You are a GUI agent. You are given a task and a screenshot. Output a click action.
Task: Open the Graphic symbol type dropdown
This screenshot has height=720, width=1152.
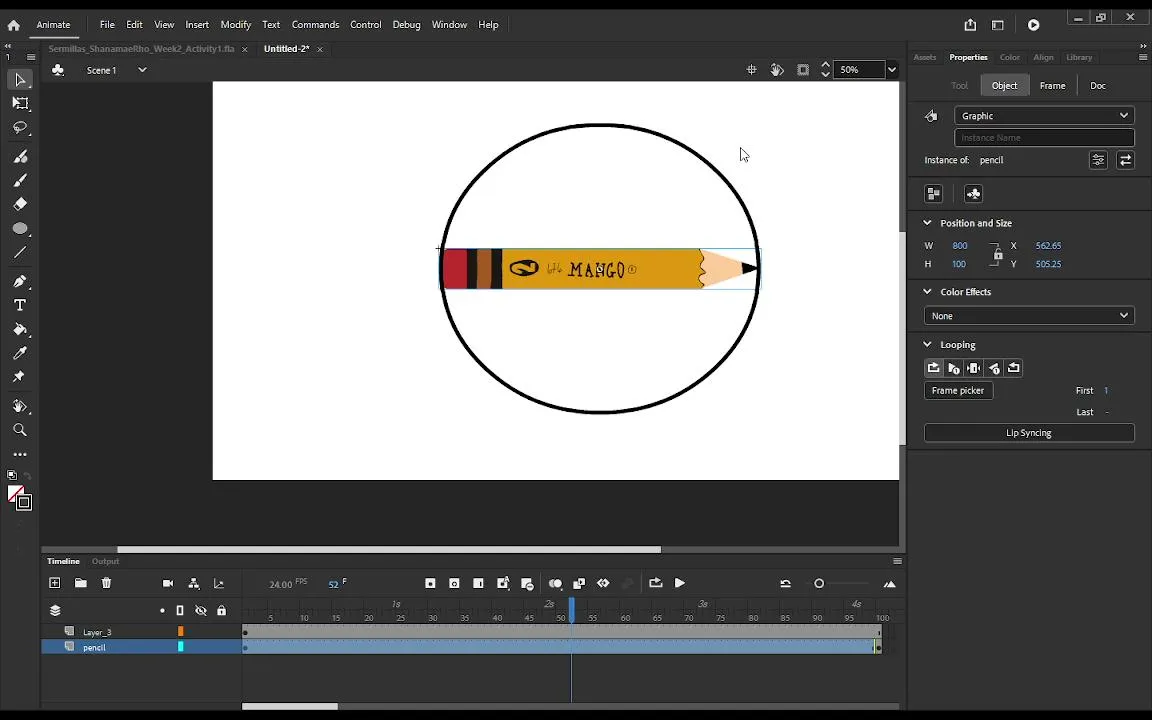(x=1044, y=115)
